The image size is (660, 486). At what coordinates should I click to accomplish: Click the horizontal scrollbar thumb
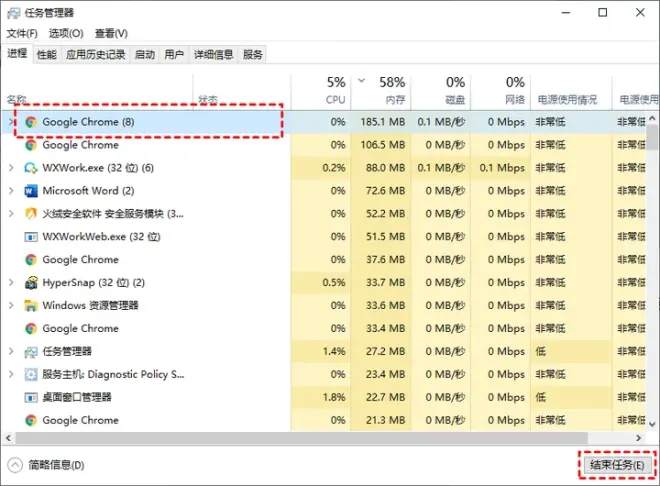pyautogui.click(x=301, y=438)
